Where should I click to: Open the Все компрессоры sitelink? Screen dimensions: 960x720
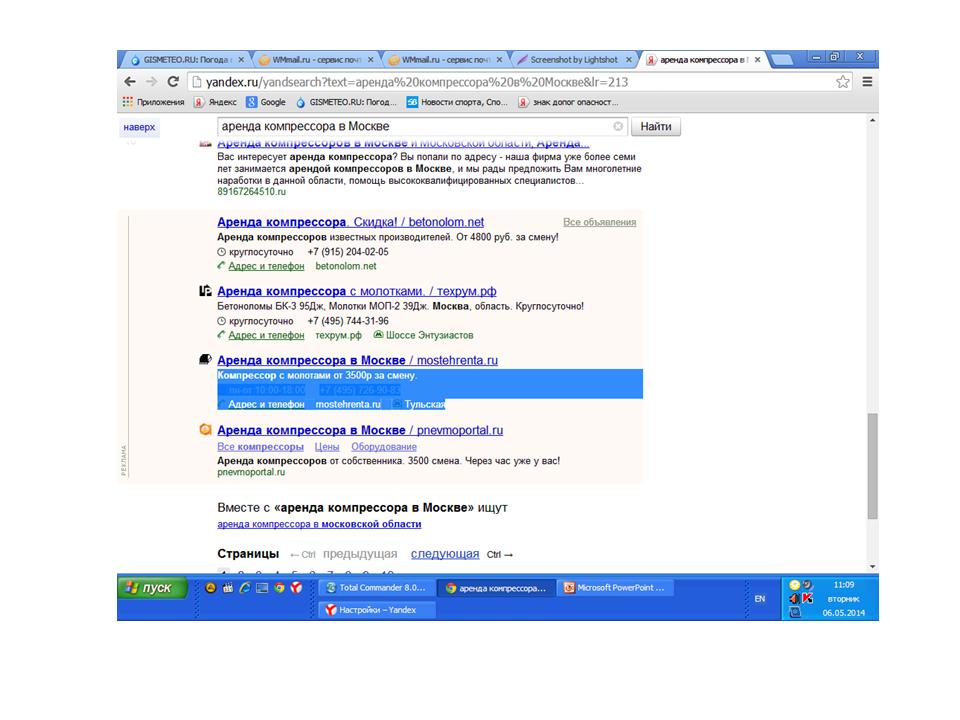[x=260, y=447]
